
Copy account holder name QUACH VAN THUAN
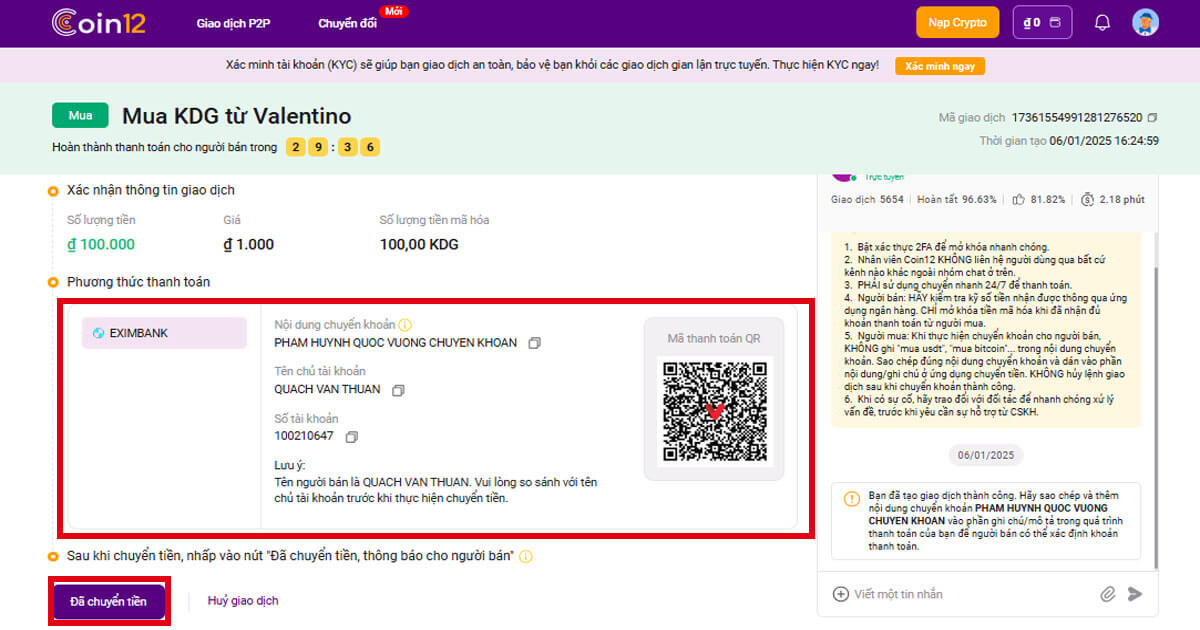coord(398,390)
